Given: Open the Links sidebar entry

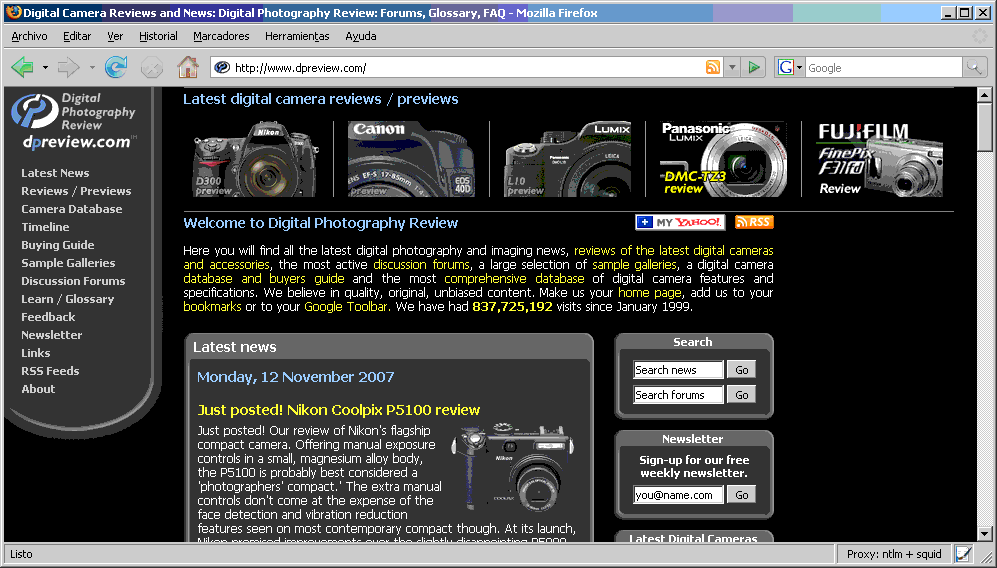Looking at the screenshot, I should [36, 353].
